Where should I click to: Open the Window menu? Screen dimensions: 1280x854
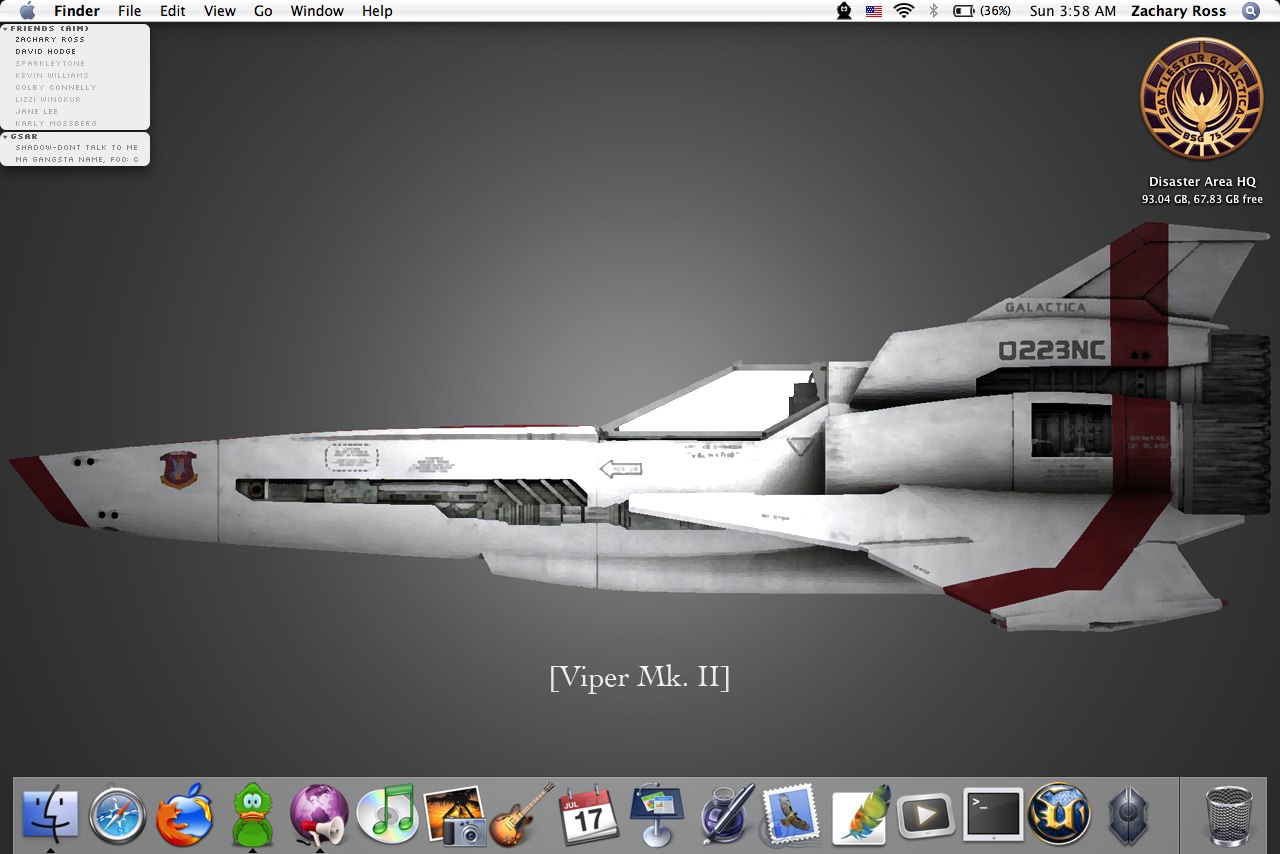[317, 11]
